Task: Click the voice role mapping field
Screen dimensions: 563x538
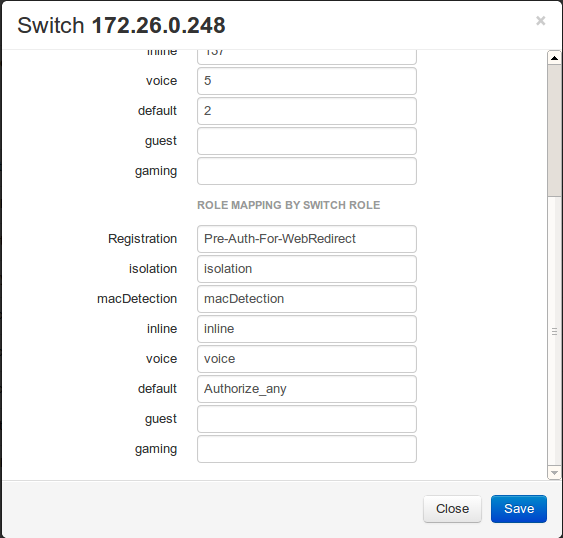Action: tap(307, 359)
